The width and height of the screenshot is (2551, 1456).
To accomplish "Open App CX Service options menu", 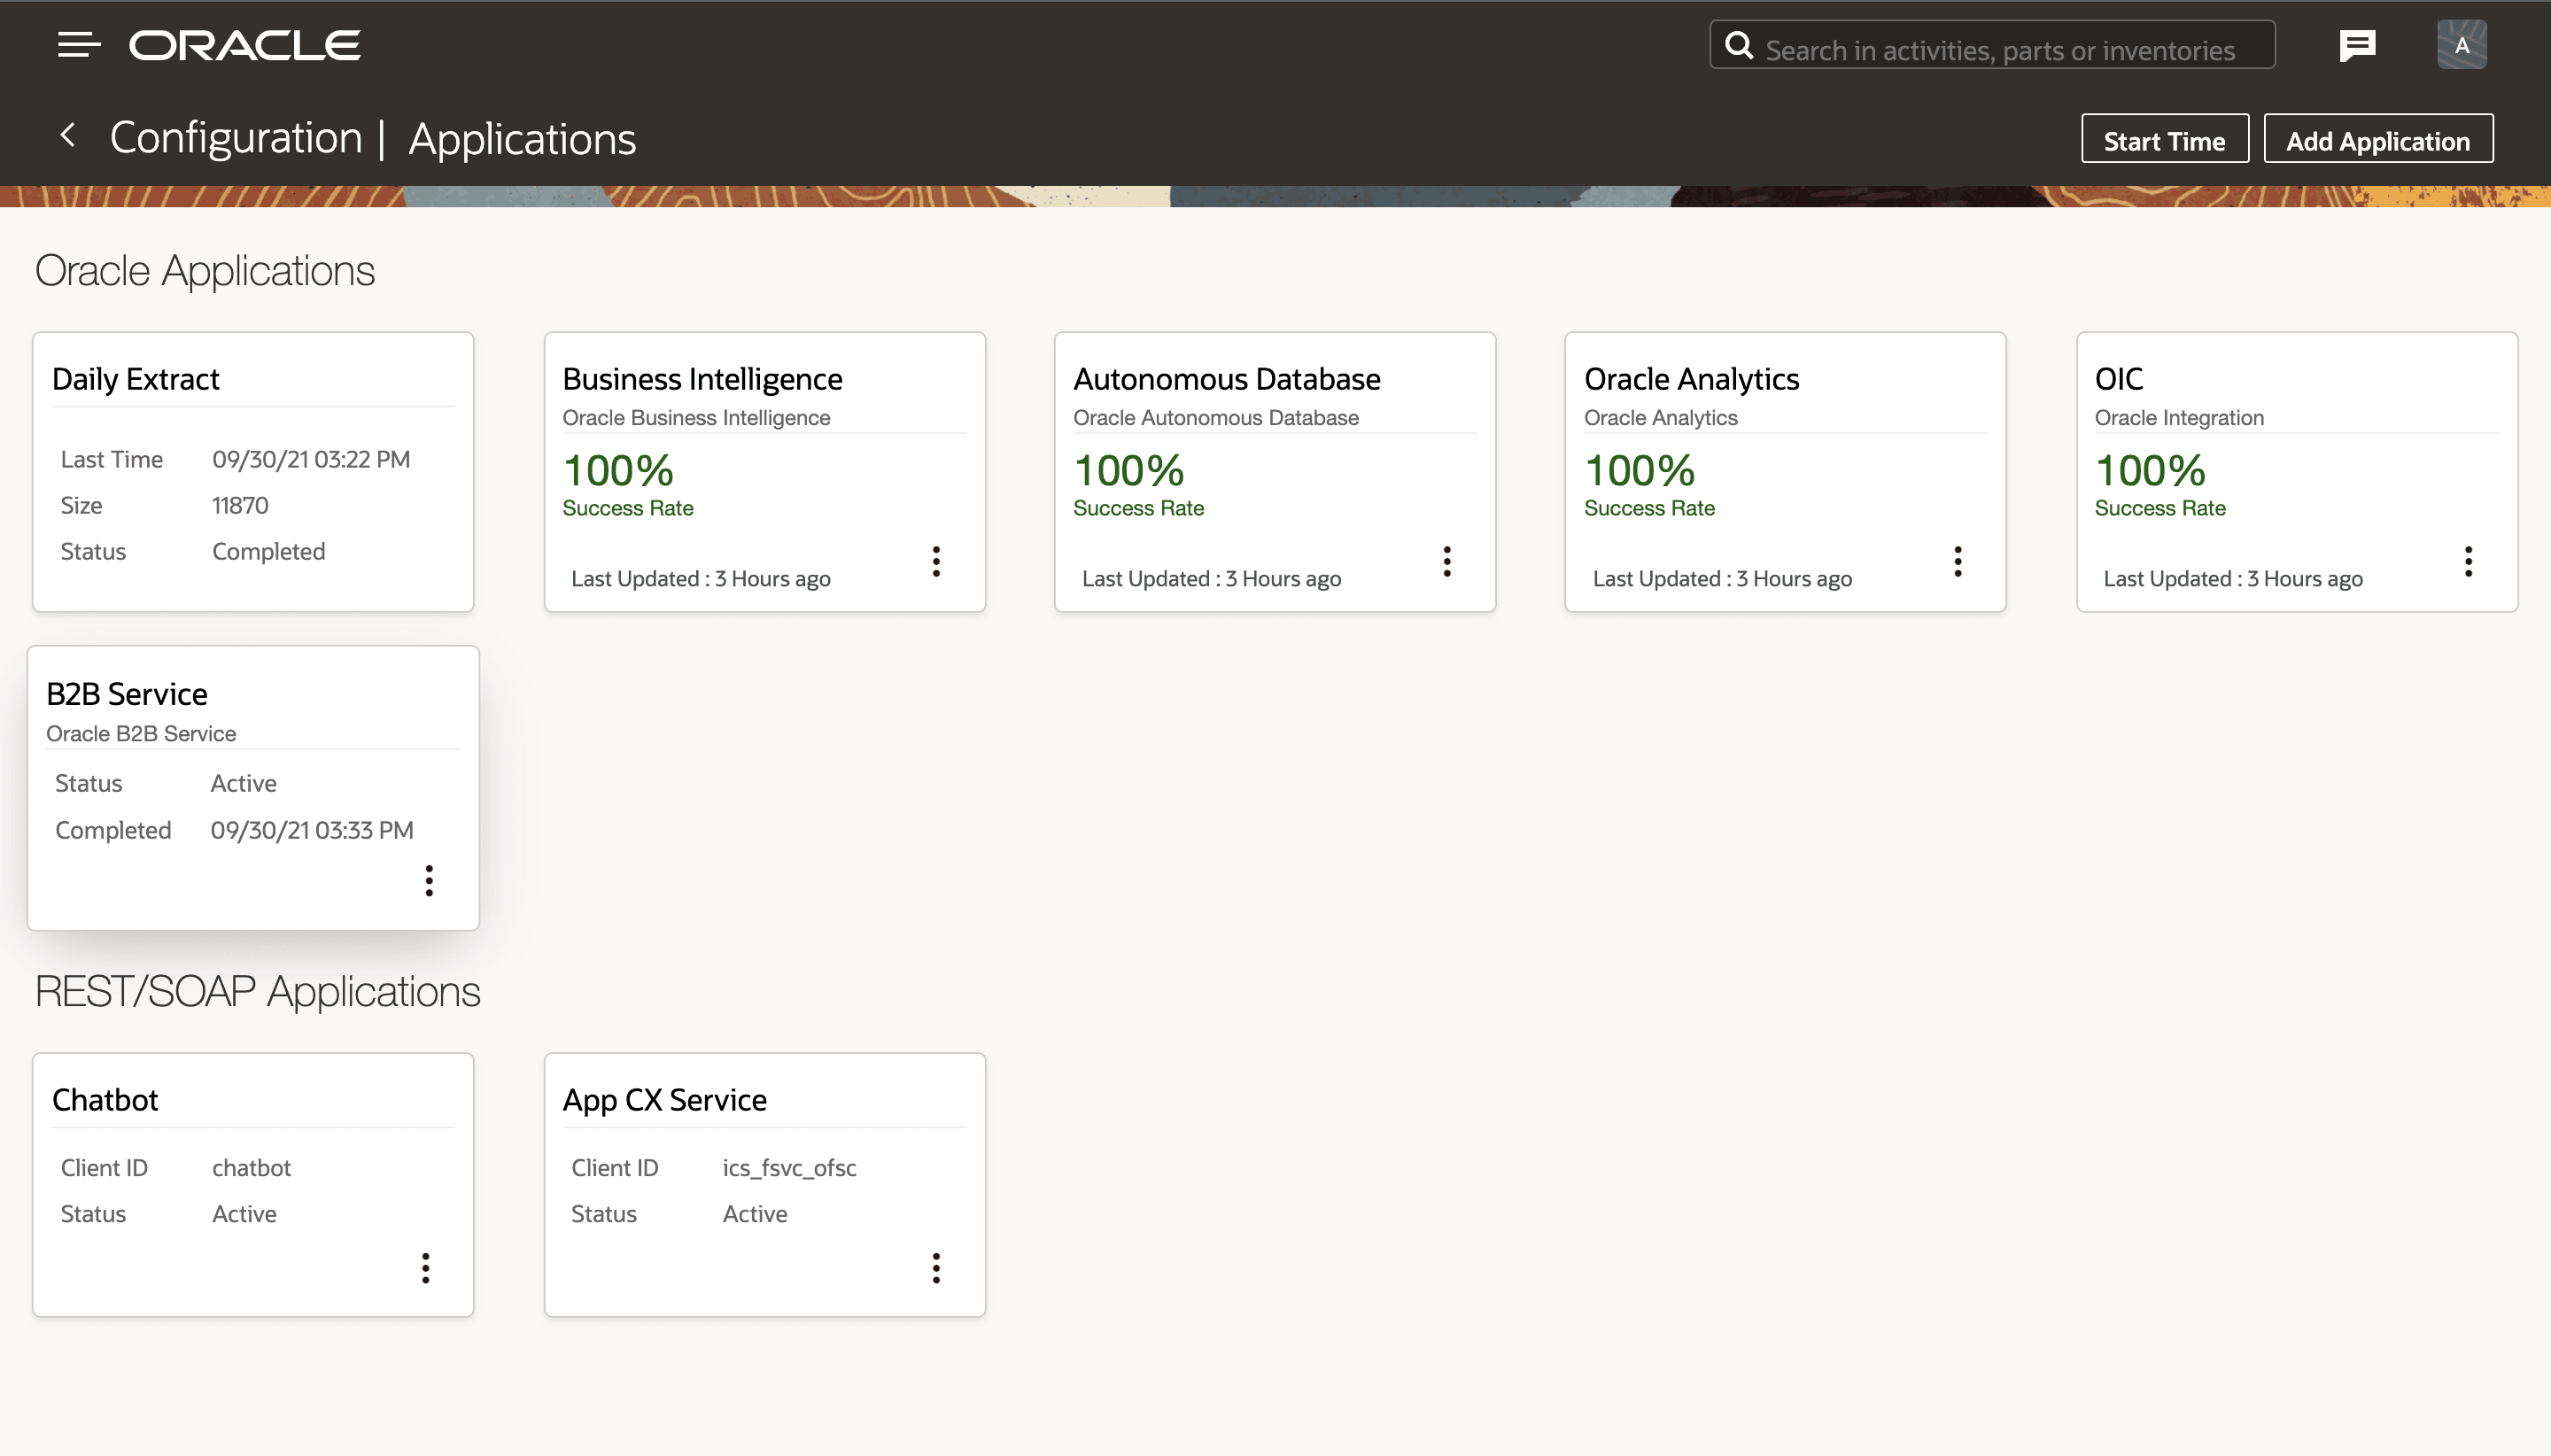I will coord(936,1267).
